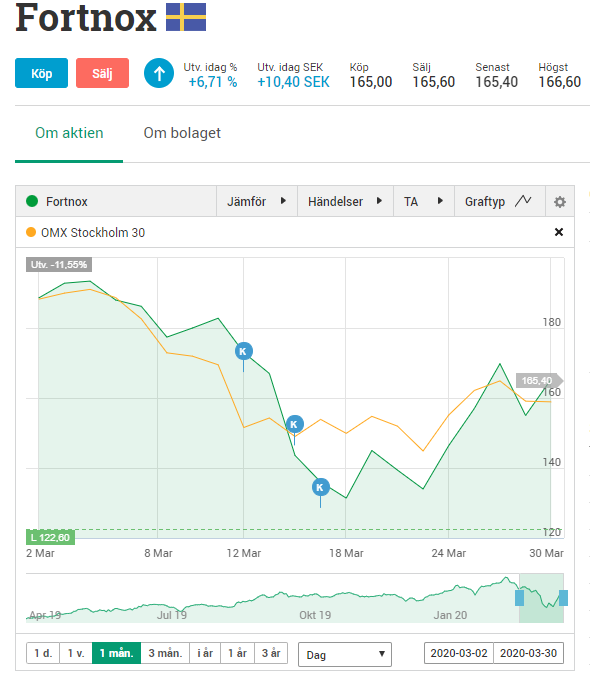Click the Swedish flag icon next to Fortnox
Screen dimensions: 590x682
186,17
